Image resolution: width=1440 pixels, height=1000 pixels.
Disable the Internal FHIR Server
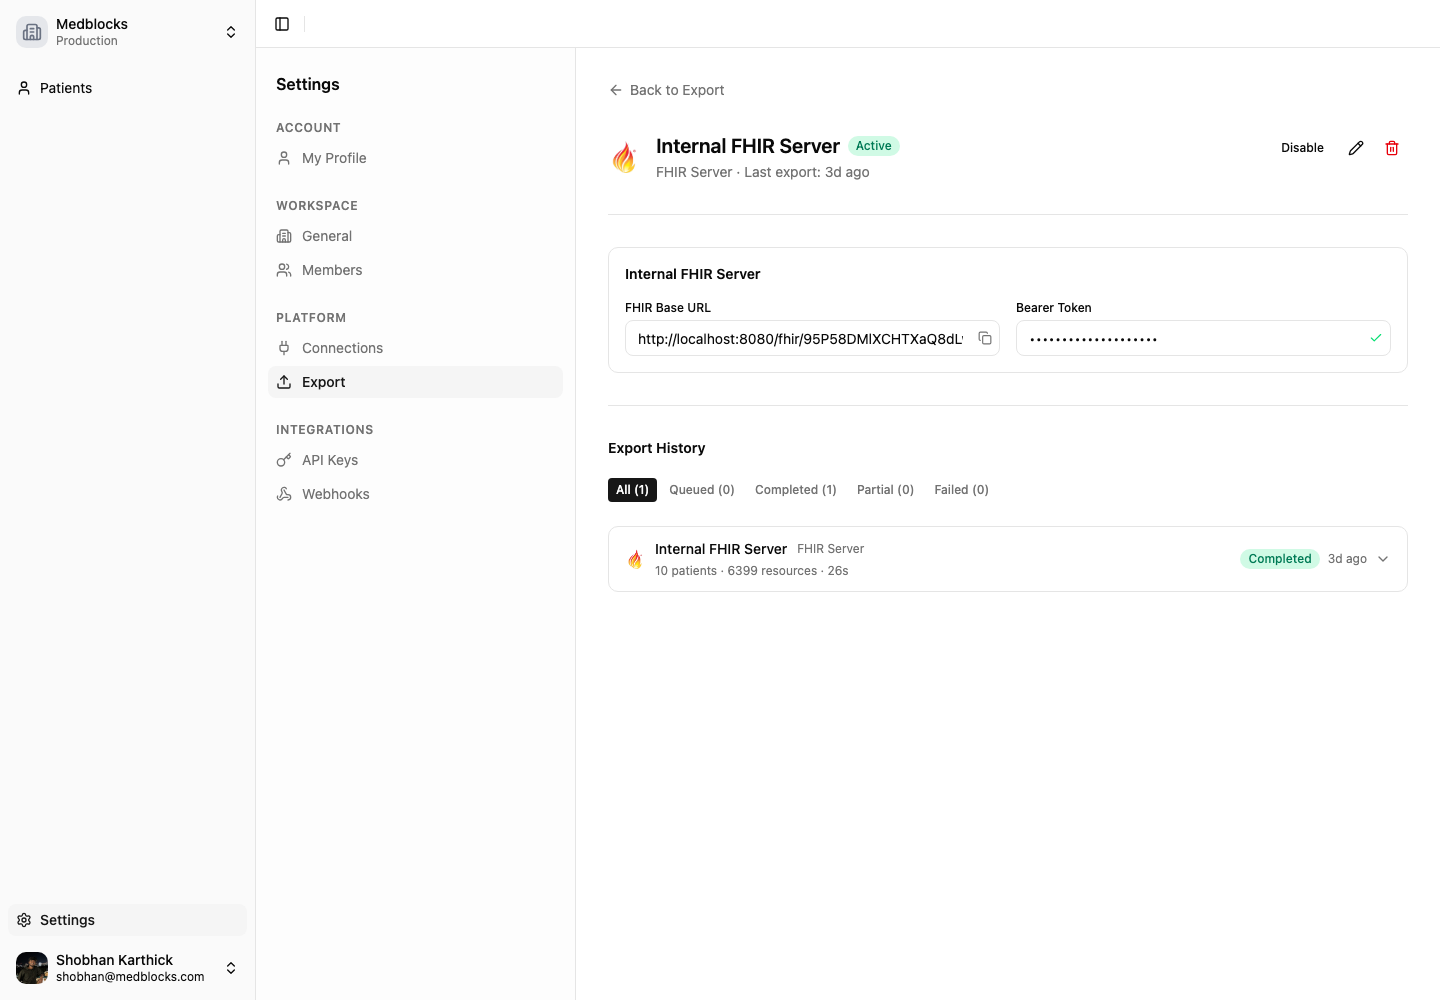tap(1302, 148)
